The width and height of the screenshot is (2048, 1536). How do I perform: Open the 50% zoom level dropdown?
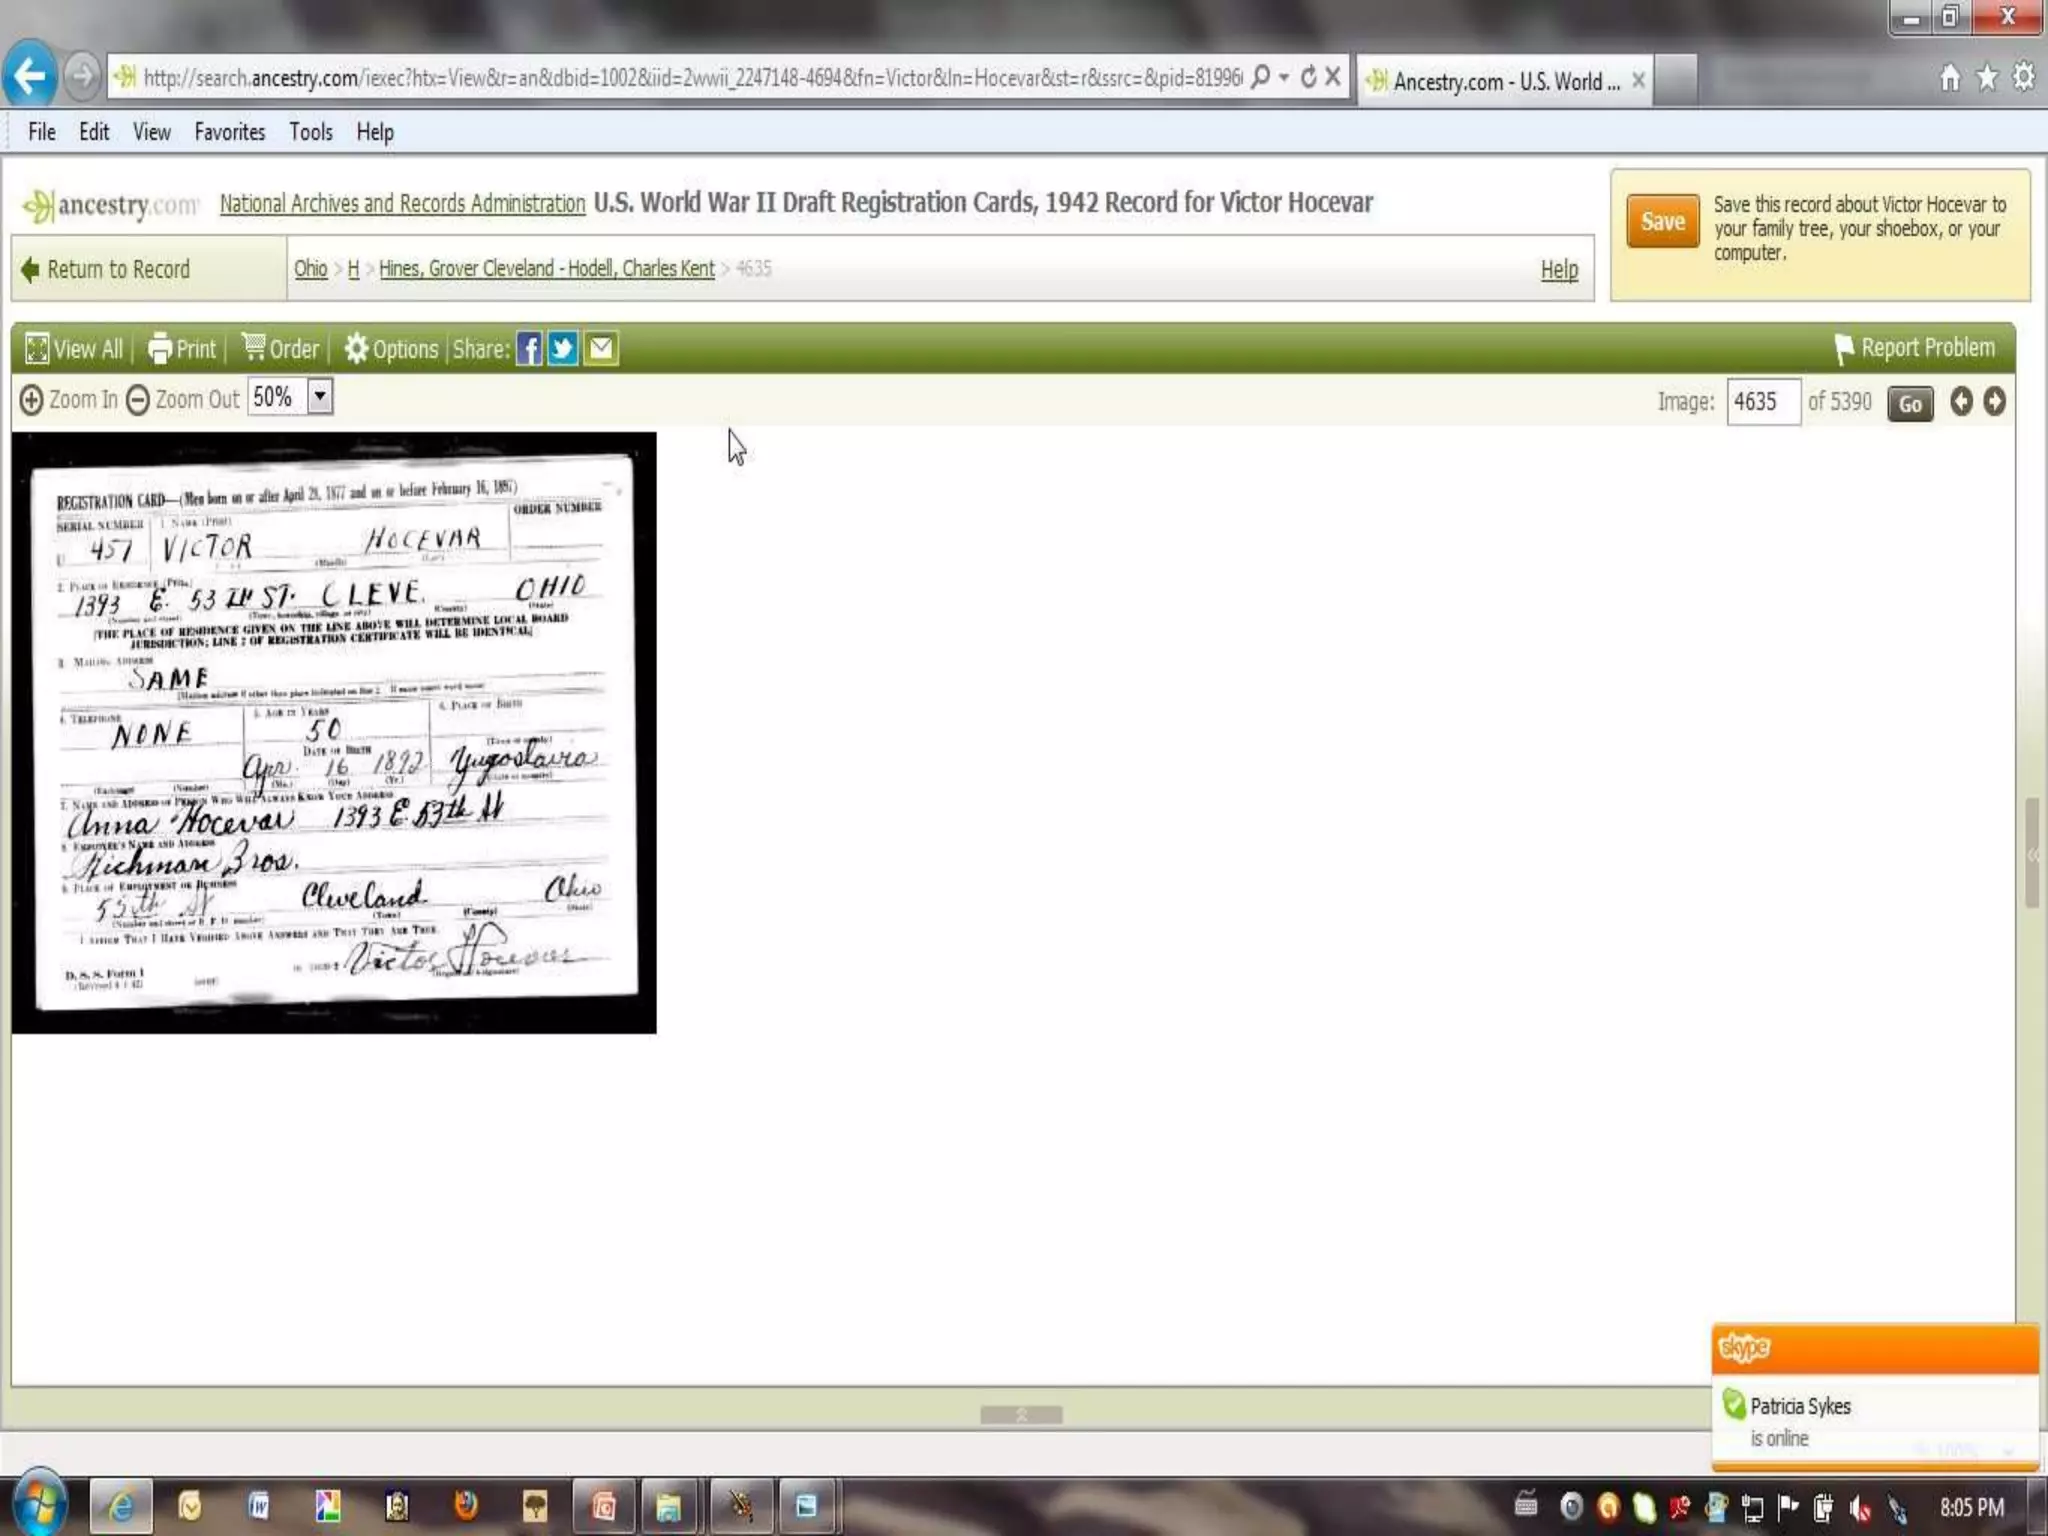pos(319,397)
